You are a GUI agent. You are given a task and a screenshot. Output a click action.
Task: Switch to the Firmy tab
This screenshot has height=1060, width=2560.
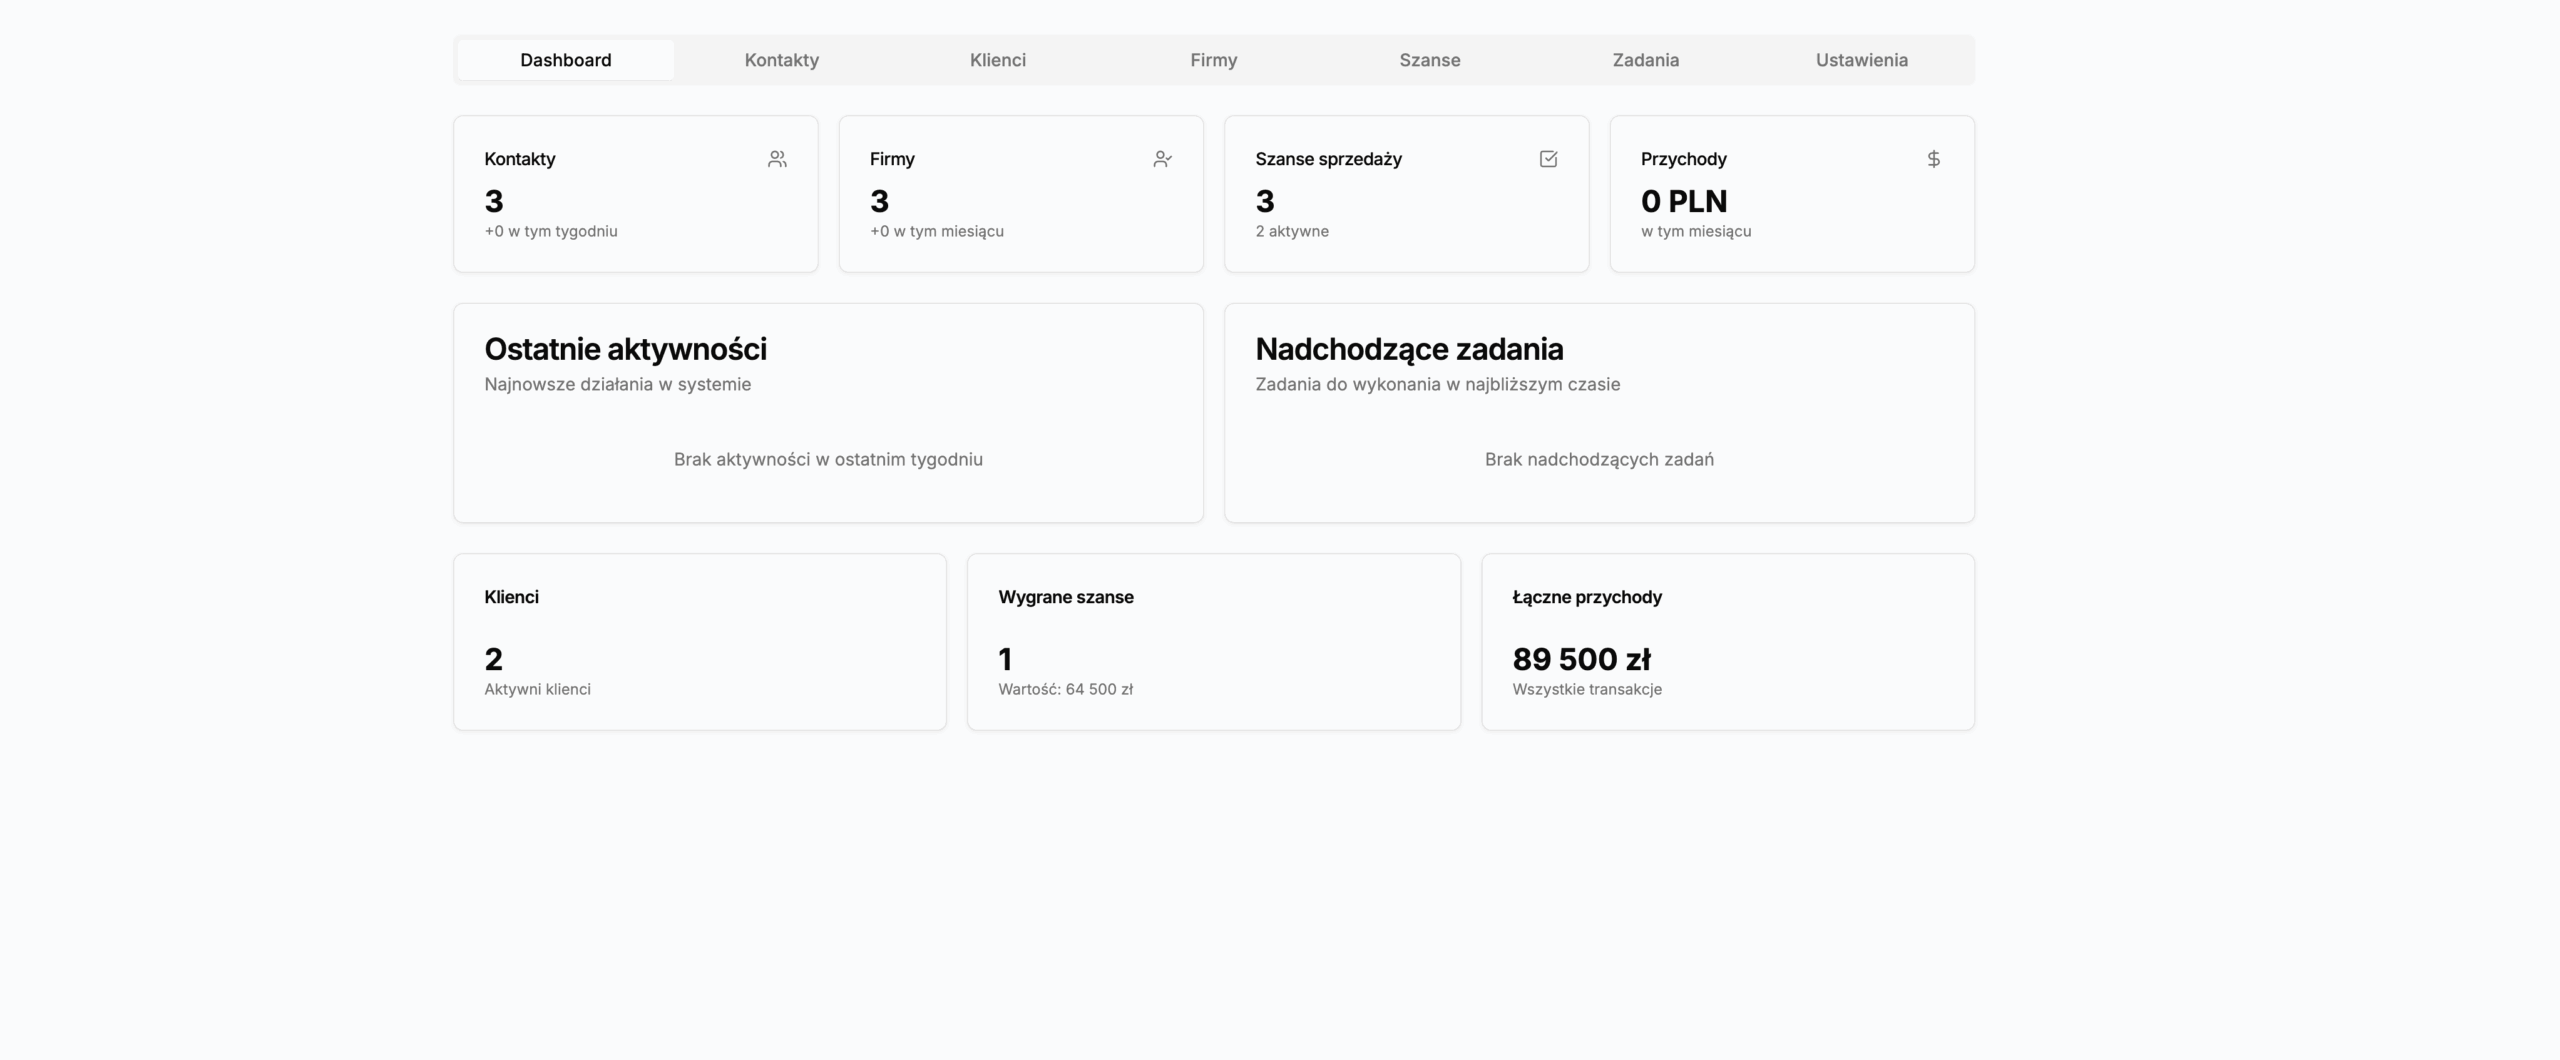click(1213, 59)
